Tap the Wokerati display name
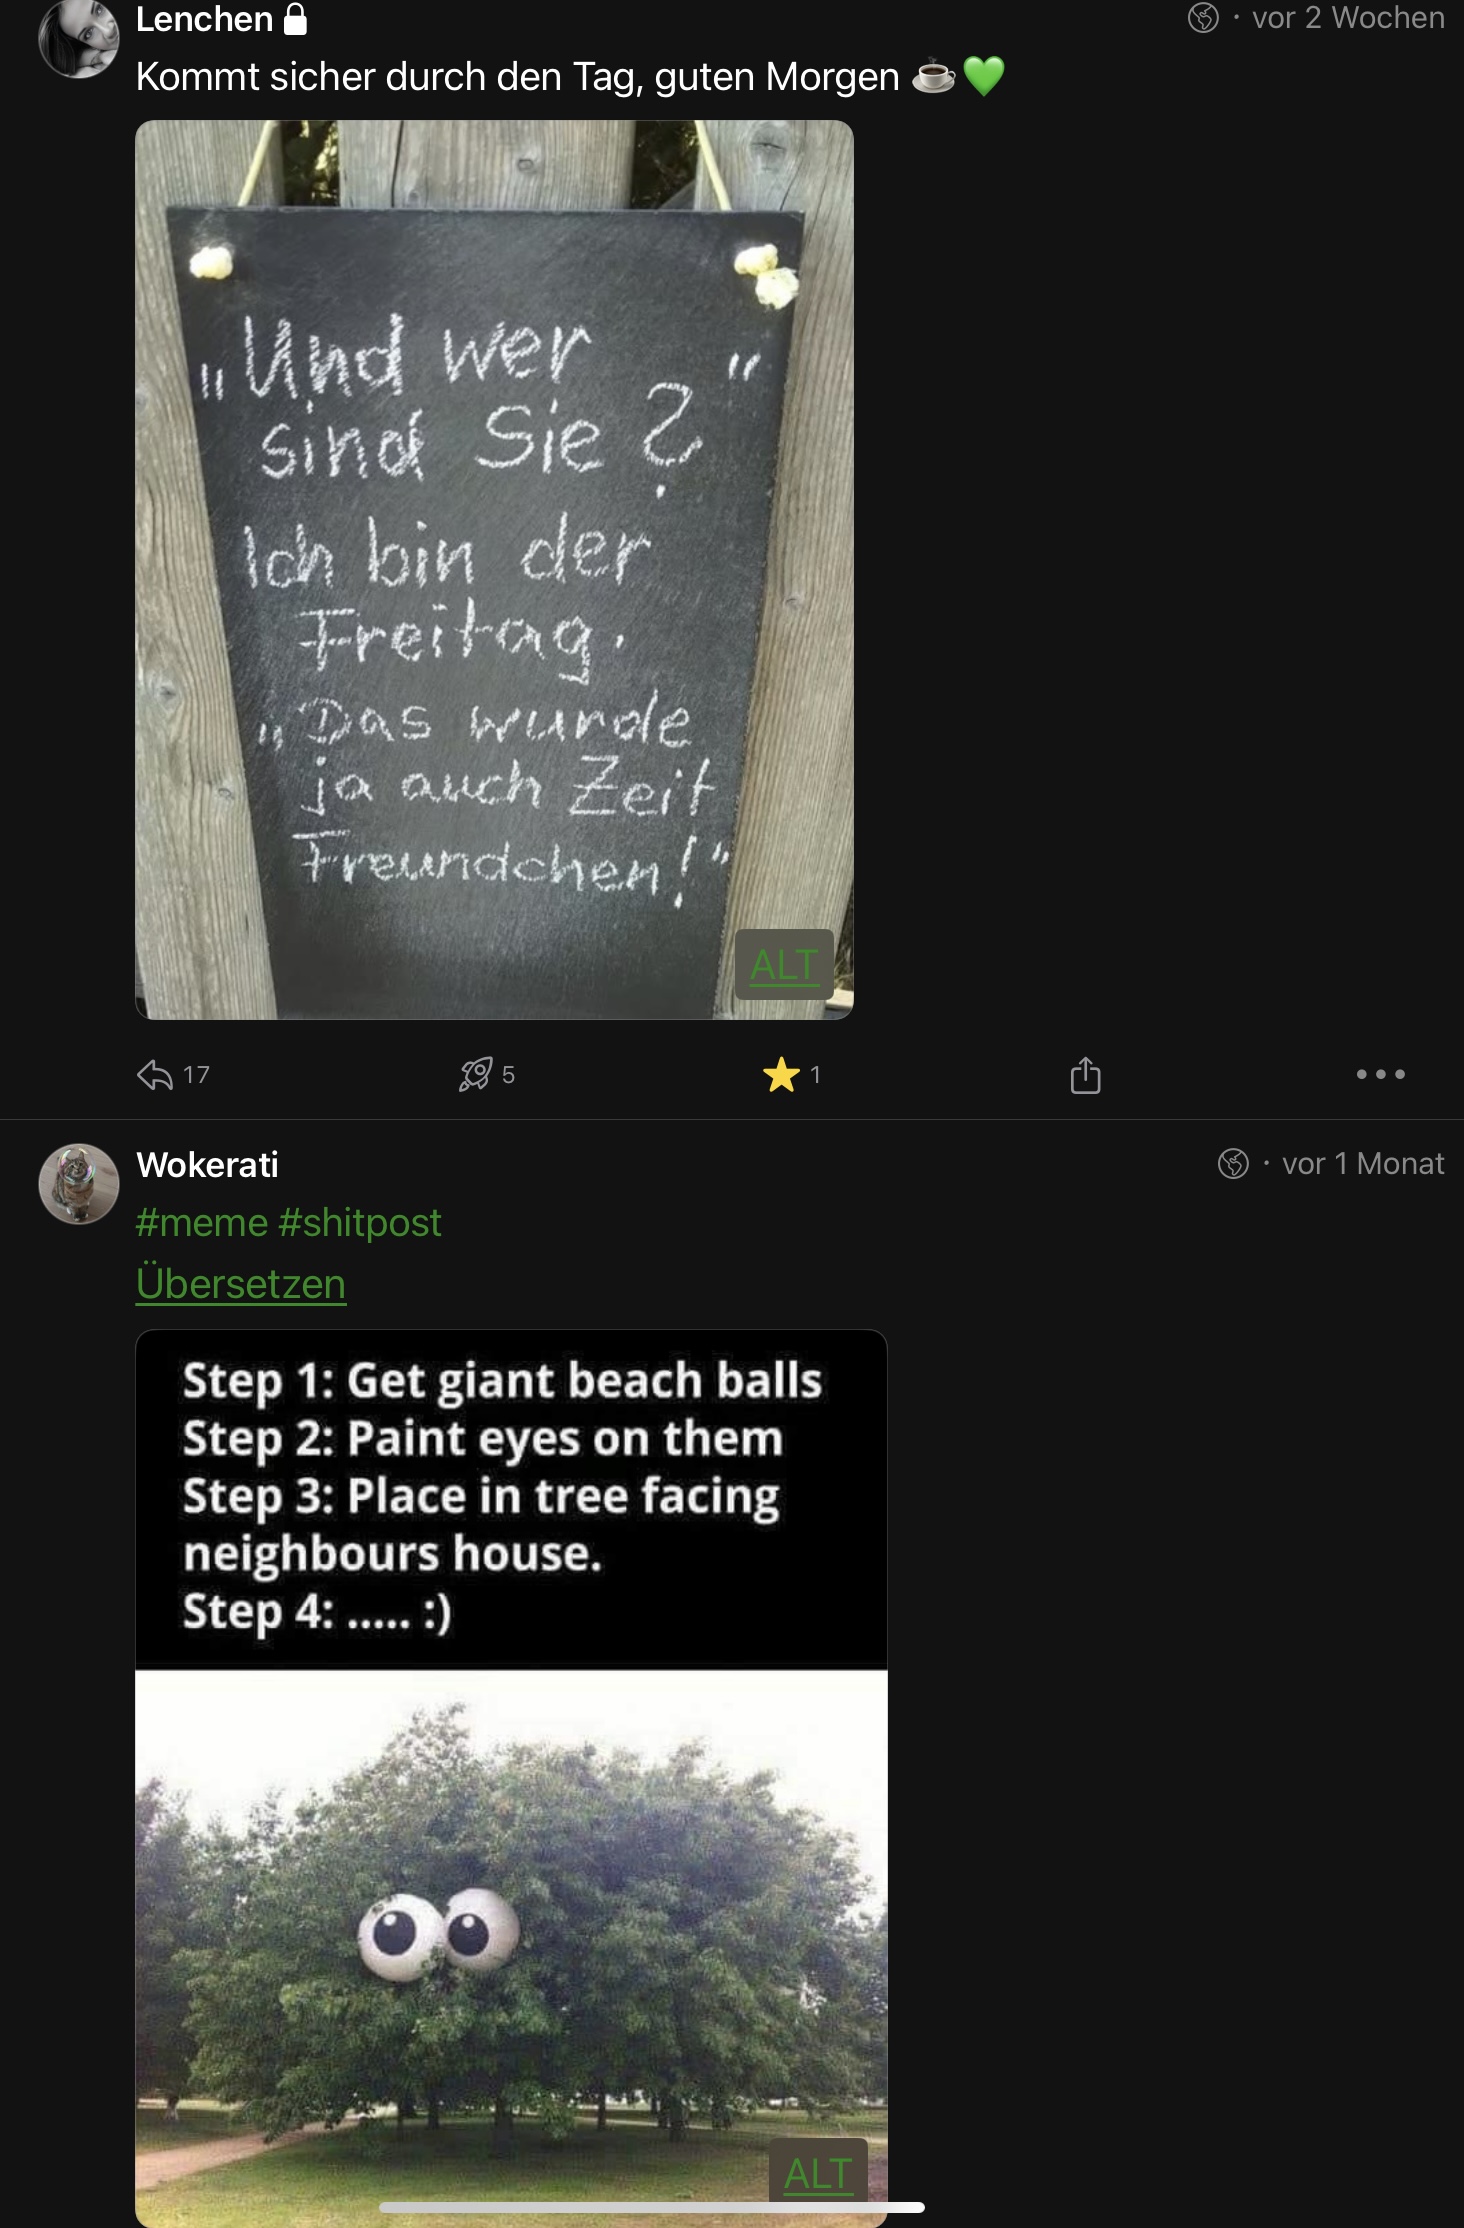Viewport: 1464px width, 2228px height. (207, 1165)
